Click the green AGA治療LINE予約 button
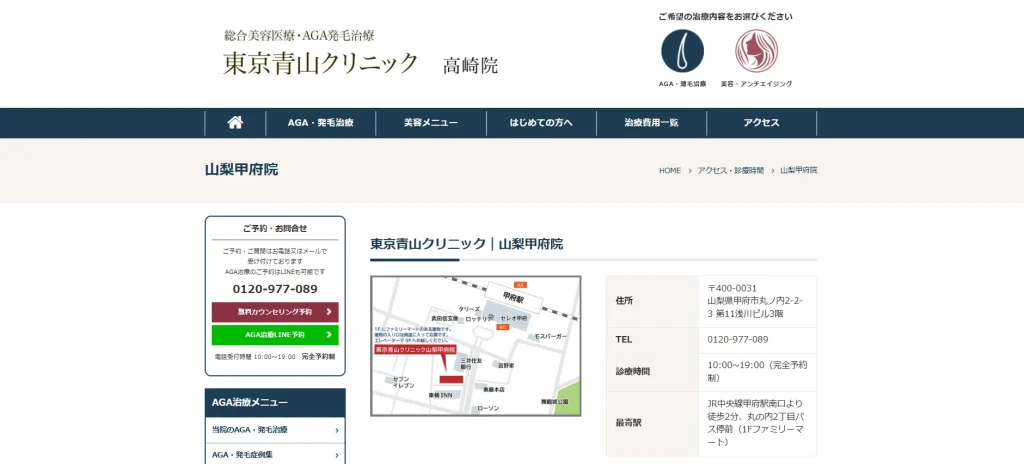This screenshot has height=464, width=1024. [275, 335]
